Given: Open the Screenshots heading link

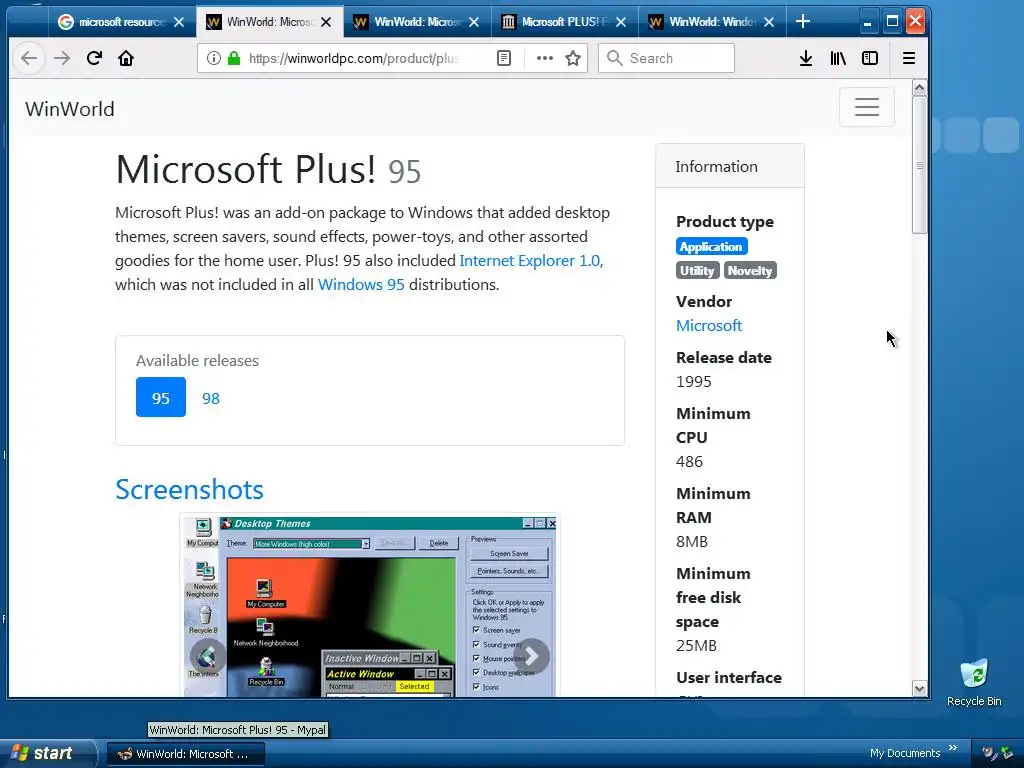Looking at the screenshot, I should (x=189, y=489).
